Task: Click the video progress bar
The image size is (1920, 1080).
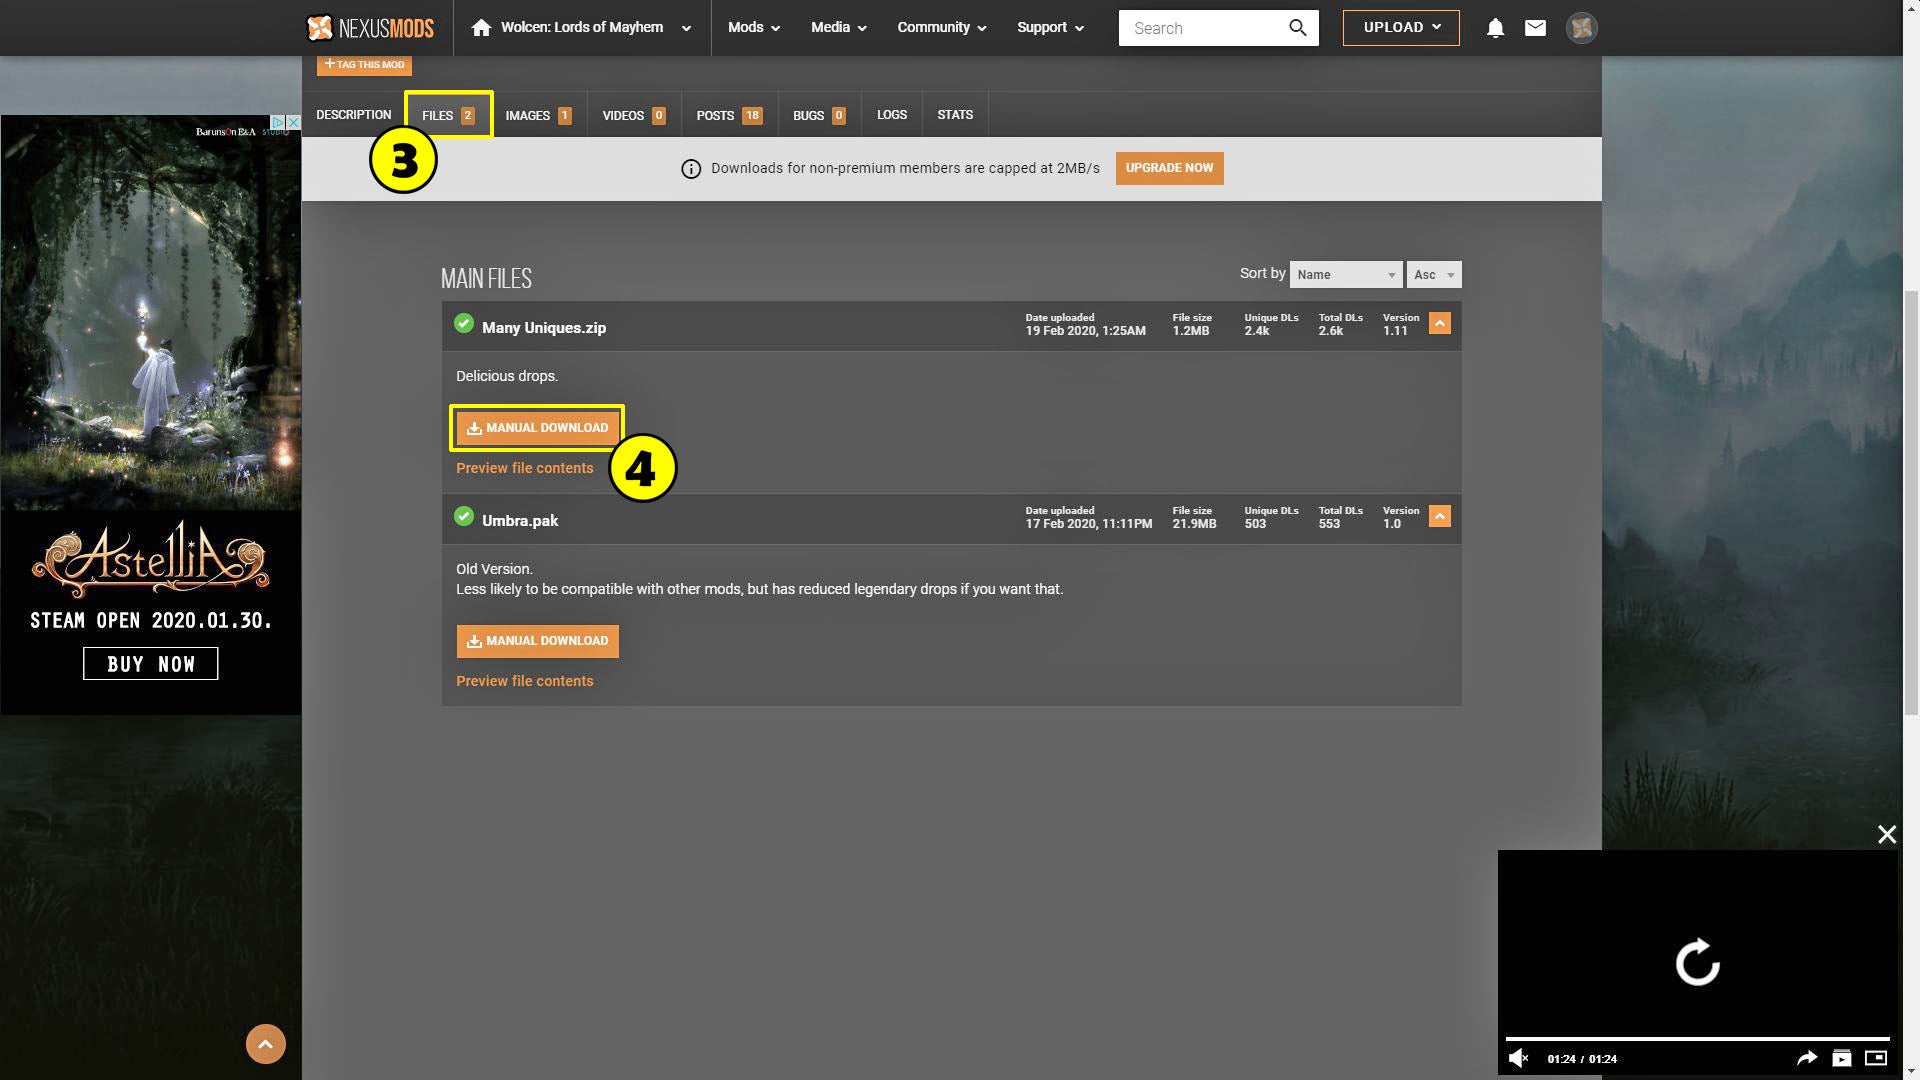Action: (x=1697, y=1039)
